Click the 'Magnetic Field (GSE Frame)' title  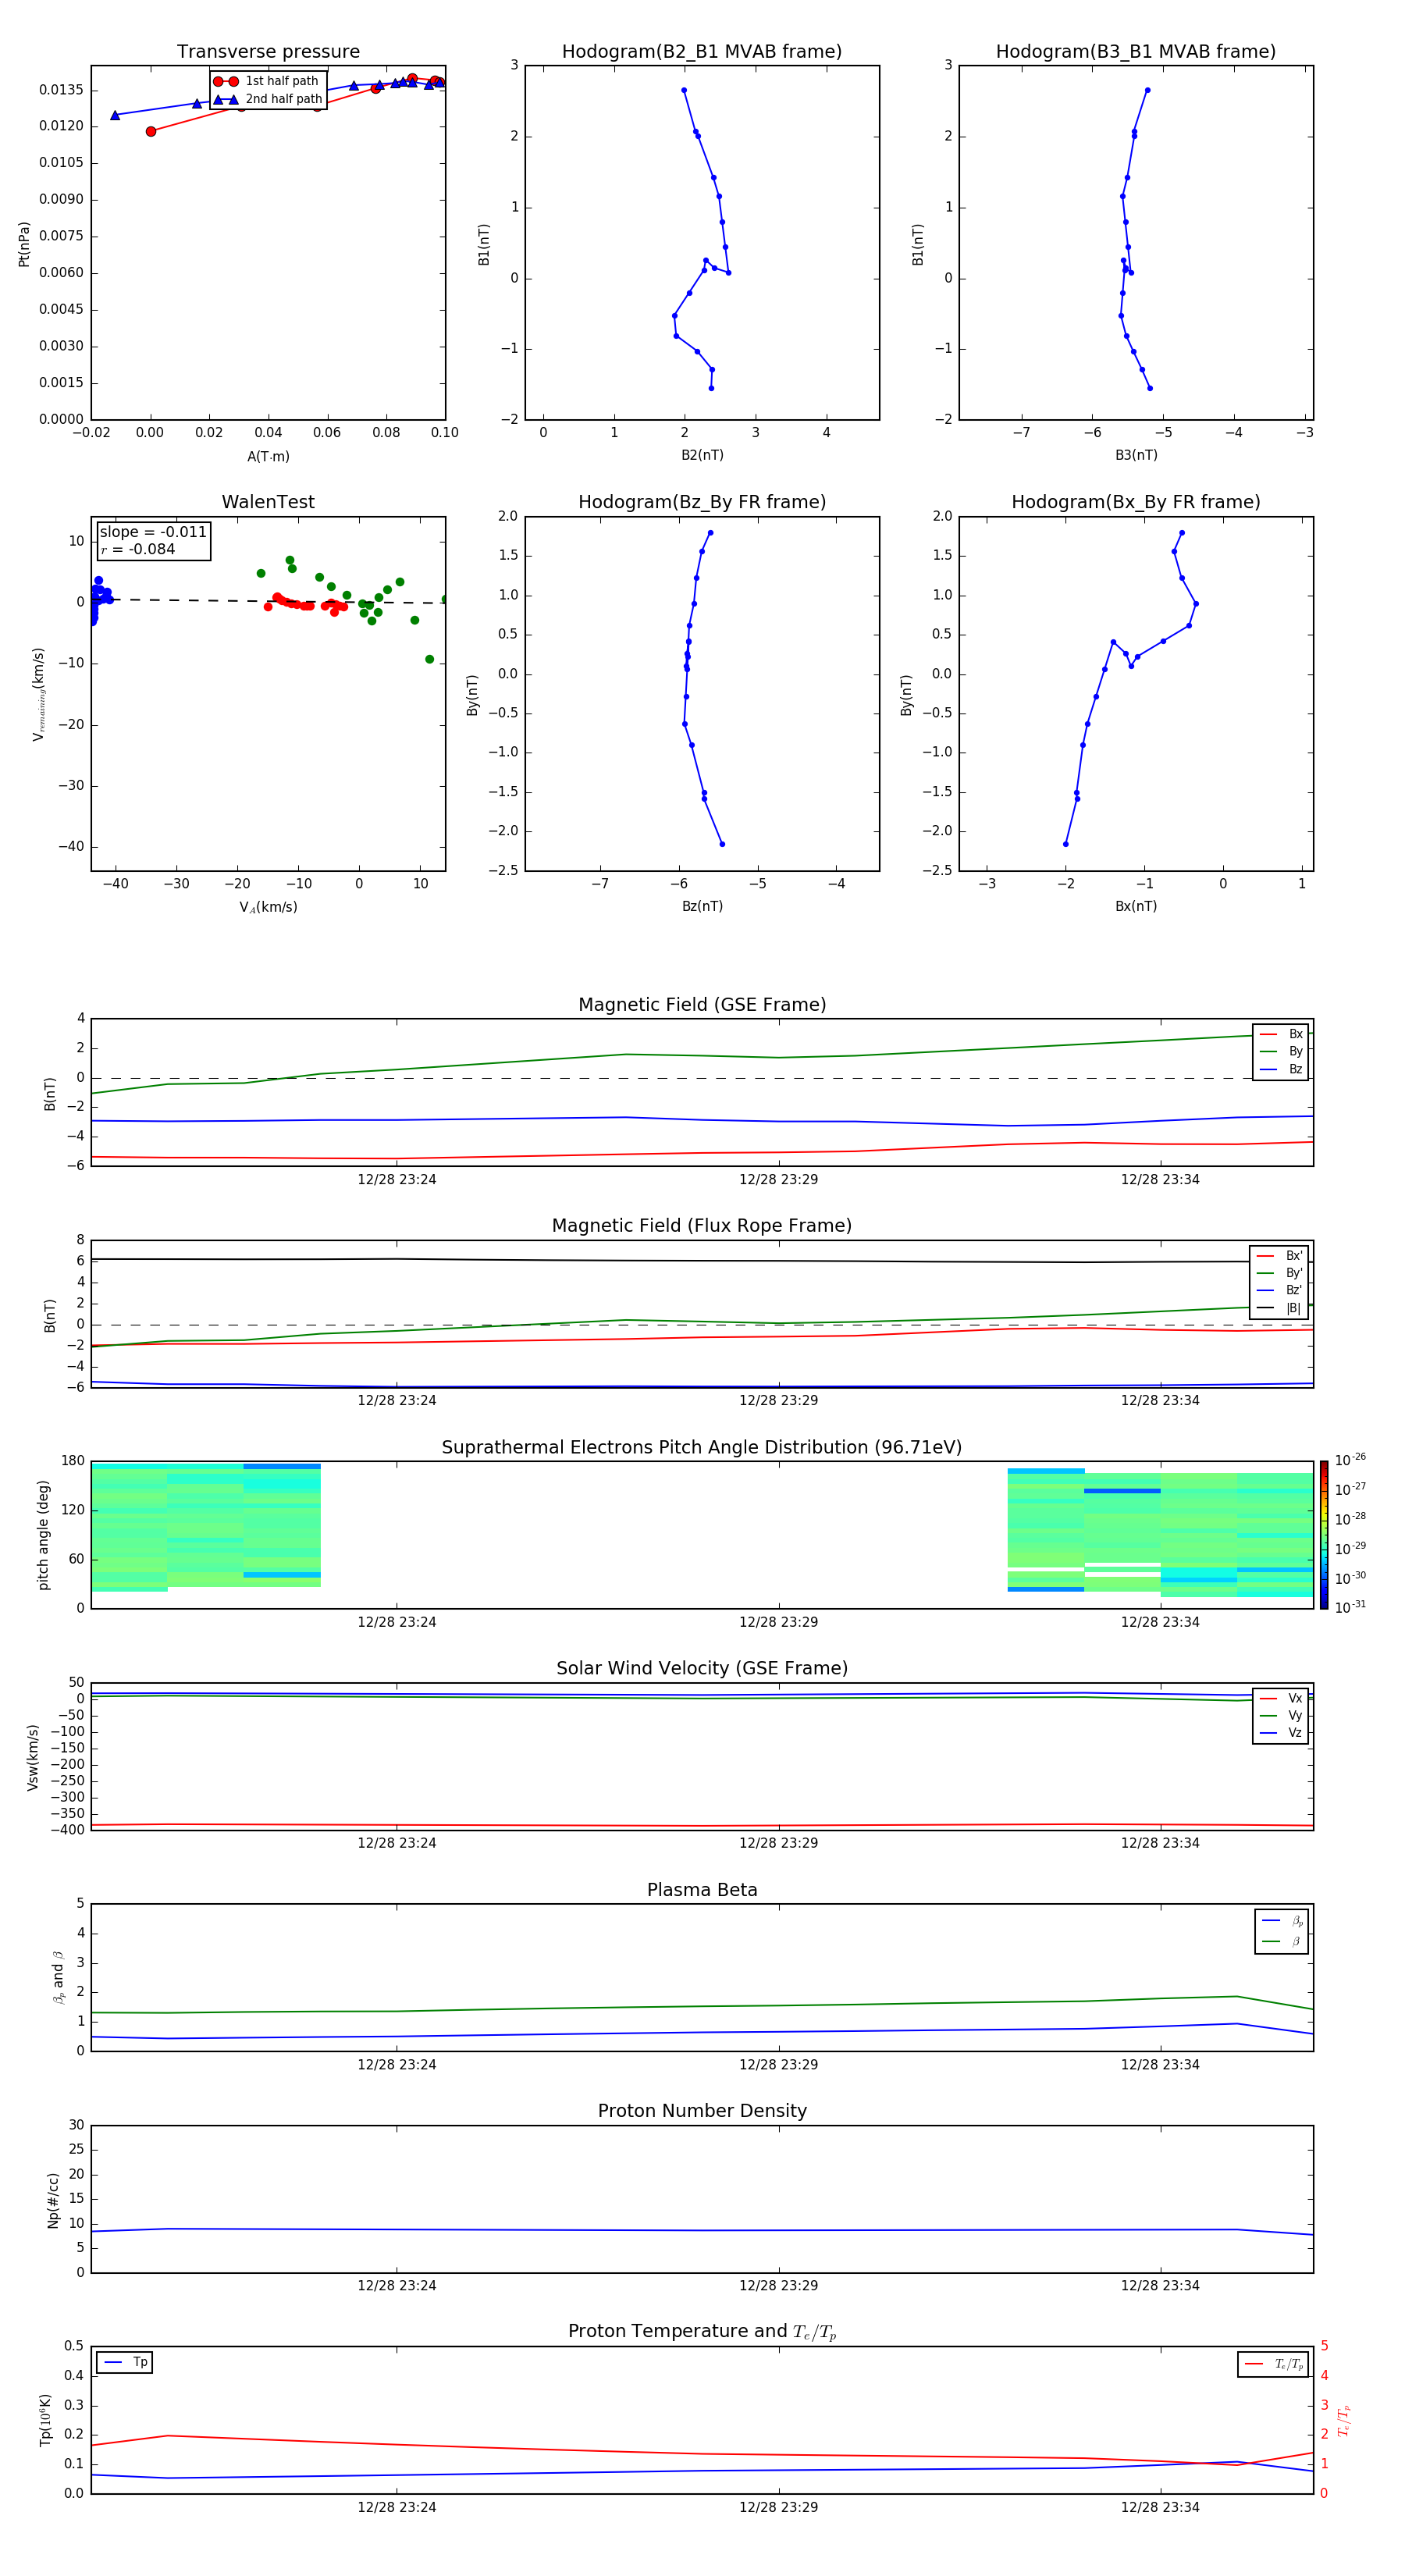point(702,1005)
